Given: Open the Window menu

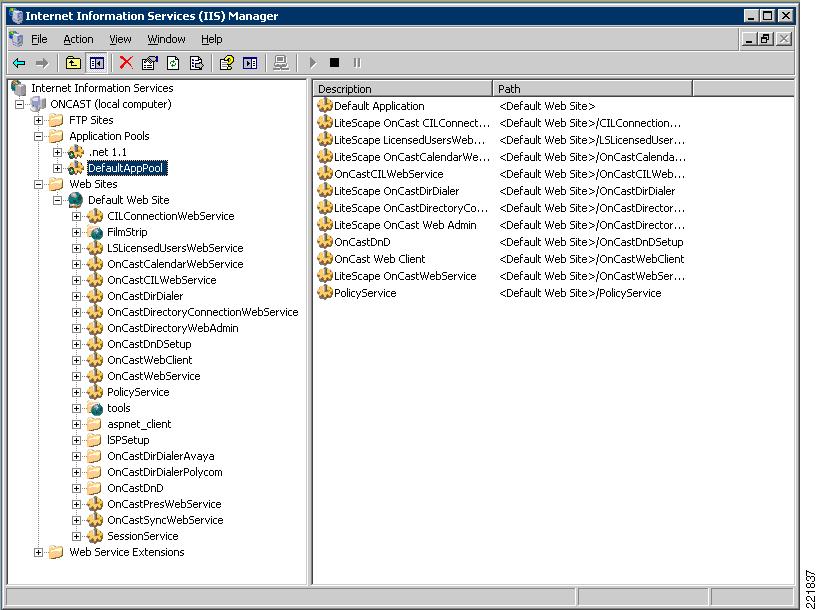Looking at the screenshot, I should point(166,39).
